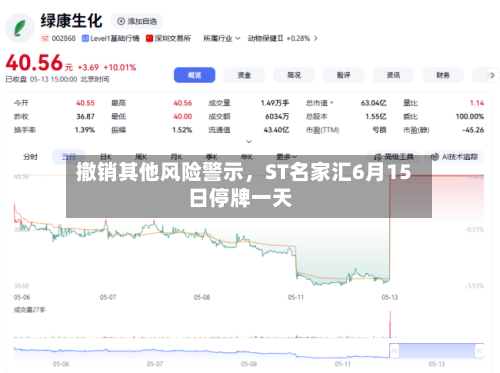Click the 换手率 value 1.39%
Screen dimensions: 500x373
(85, 130)
